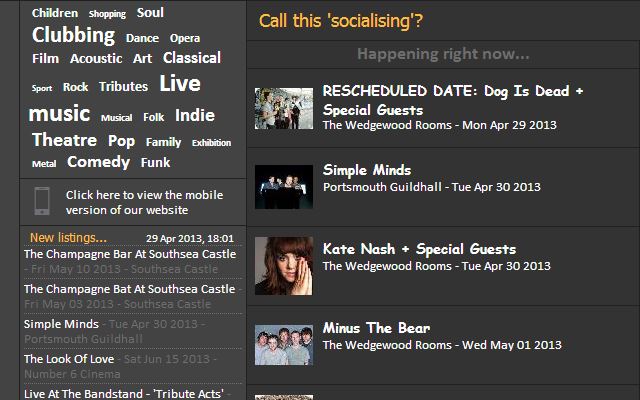Click the mobile phone icon

coord(42,201)
